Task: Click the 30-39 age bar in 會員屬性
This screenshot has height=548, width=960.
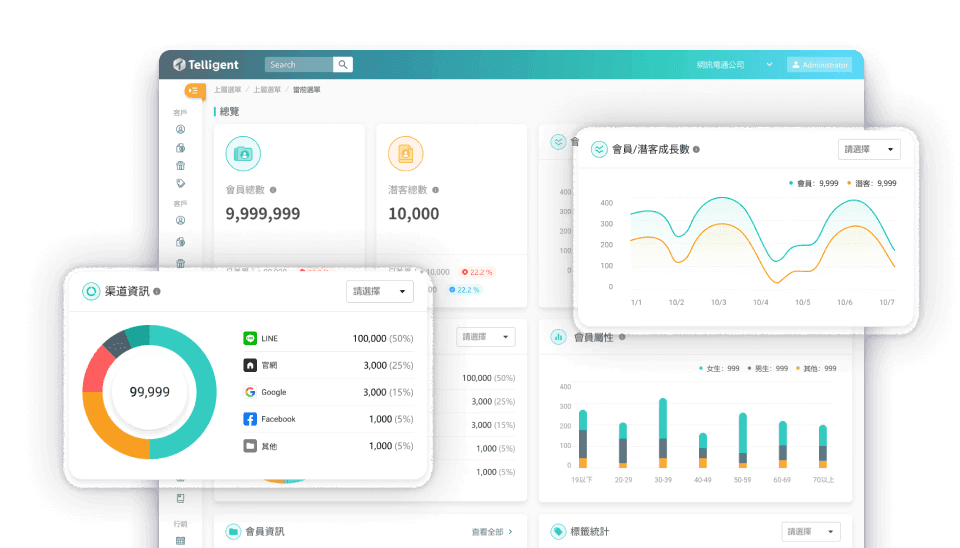Action: [663, 433]
